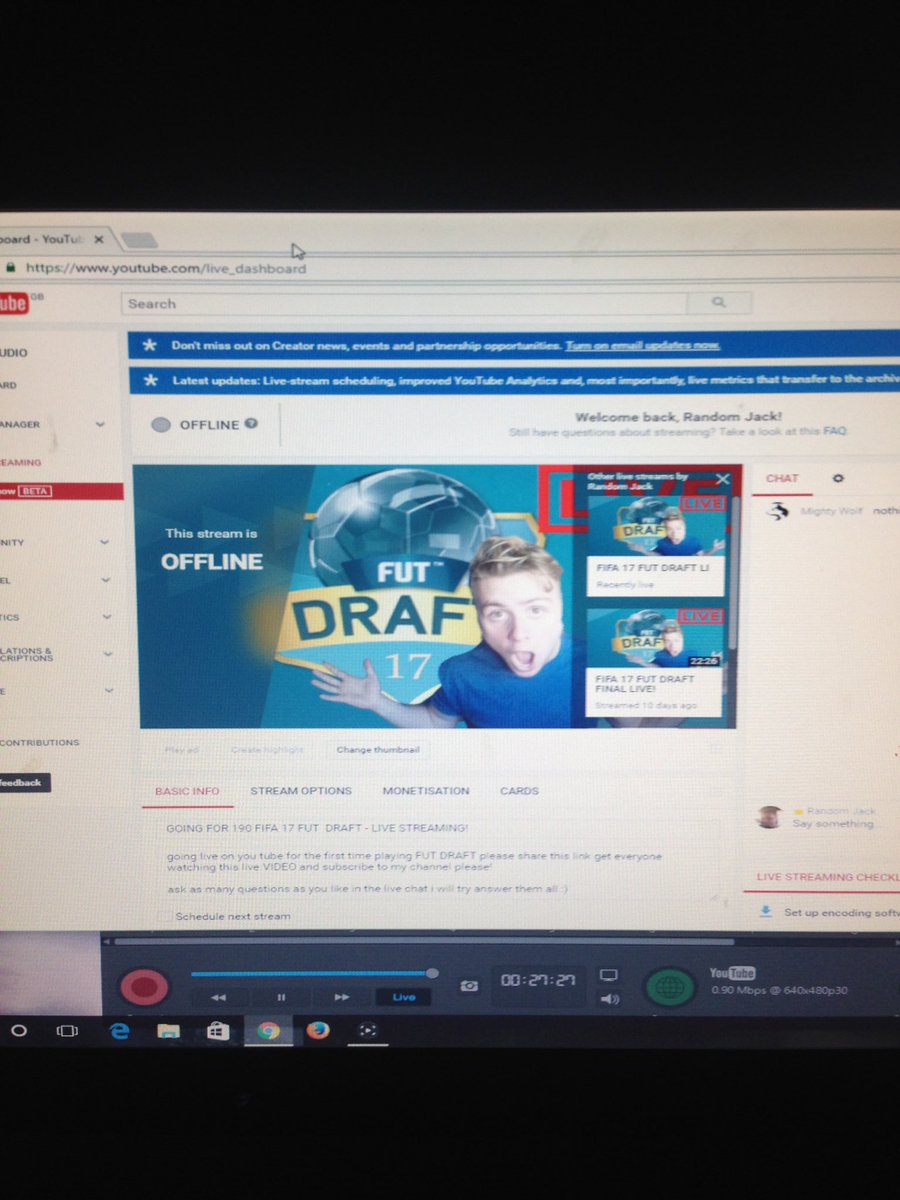This screenshot has height=1200, width=900.
Task: Expand the Channel sidebar section
Action: 105,579
